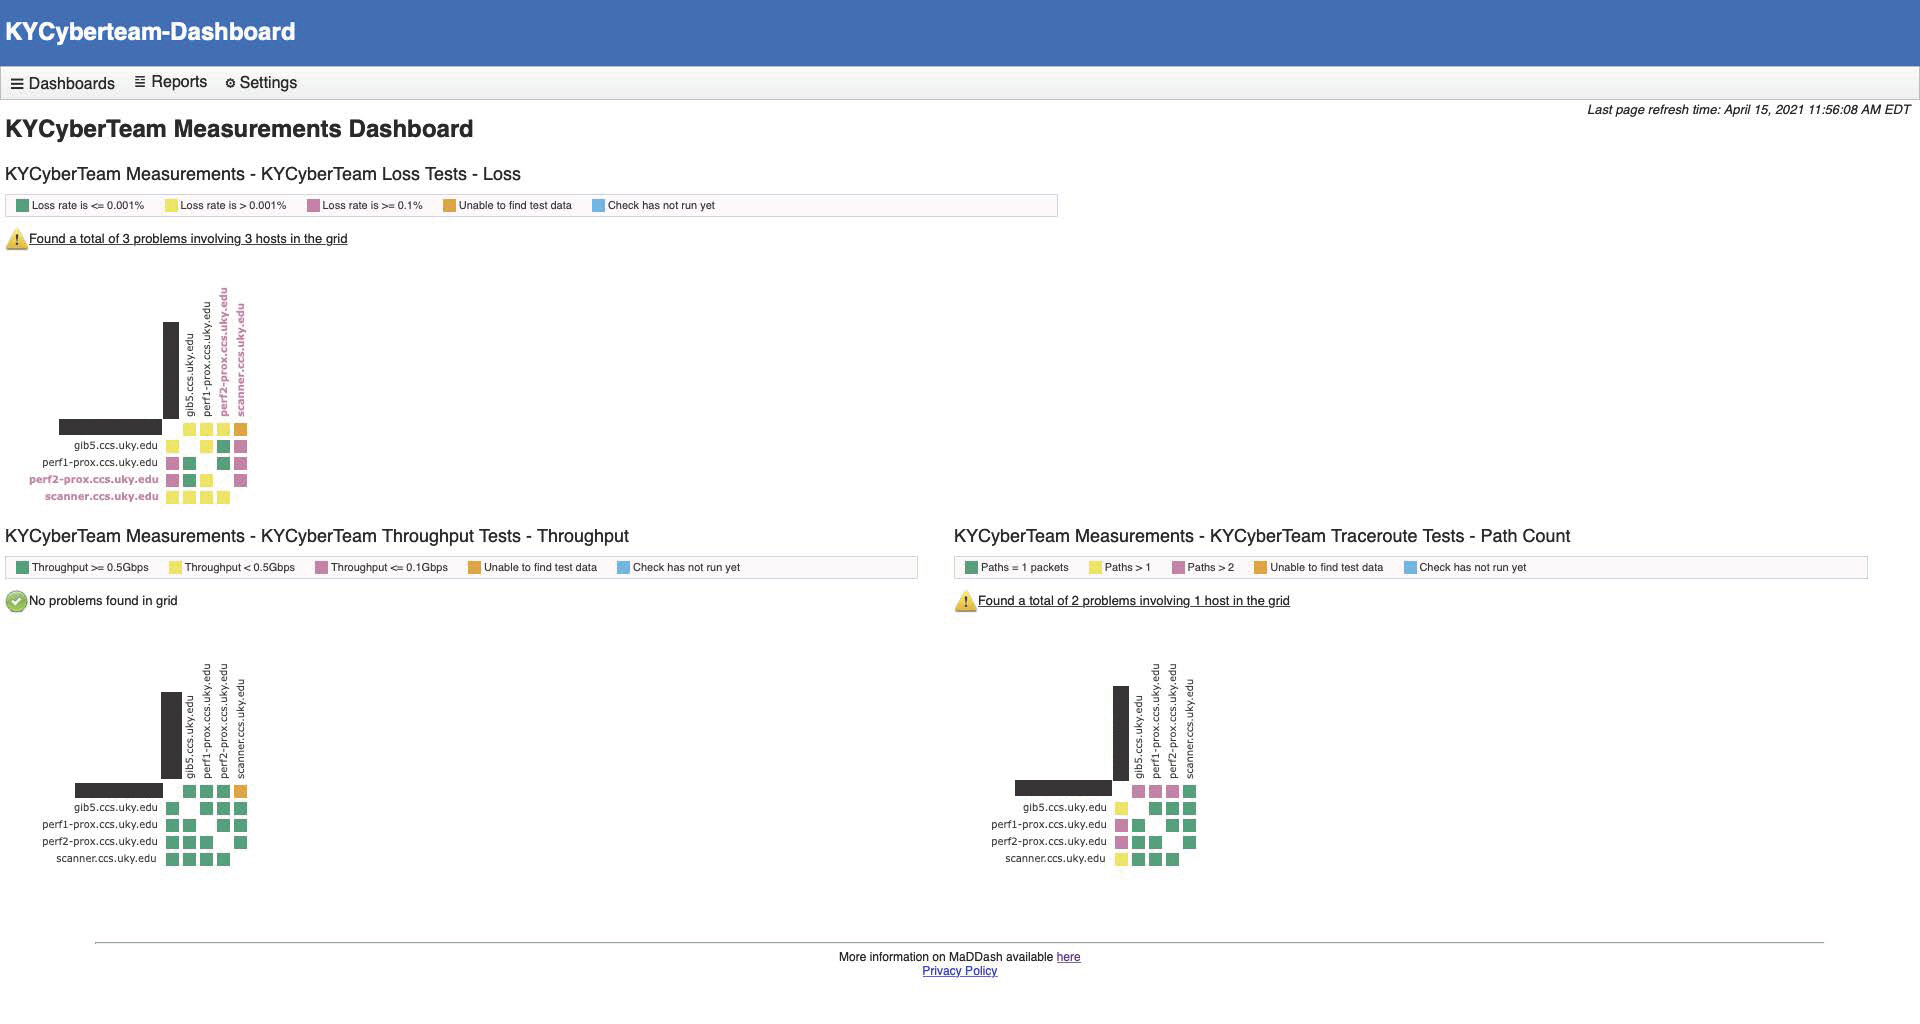Traceroute grid: click gib5 row, perf1-prox column cell
This screenshot has width=1920, height=1024.
point(1155,808)
